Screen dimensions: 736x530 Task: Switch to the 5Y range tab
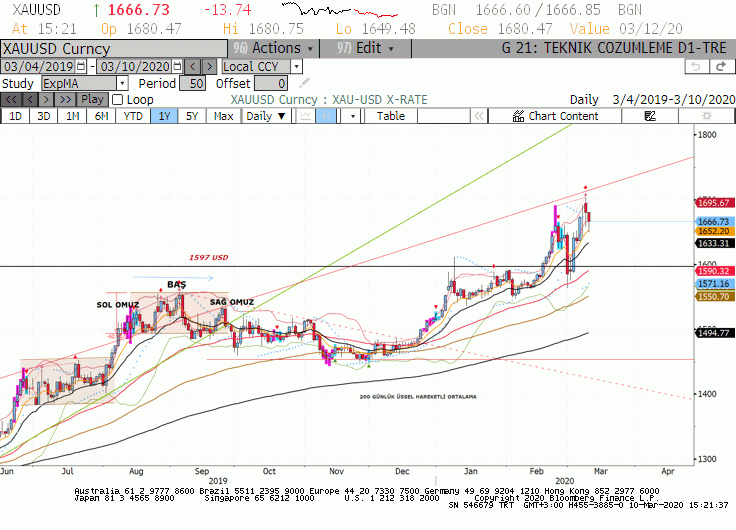192,116
